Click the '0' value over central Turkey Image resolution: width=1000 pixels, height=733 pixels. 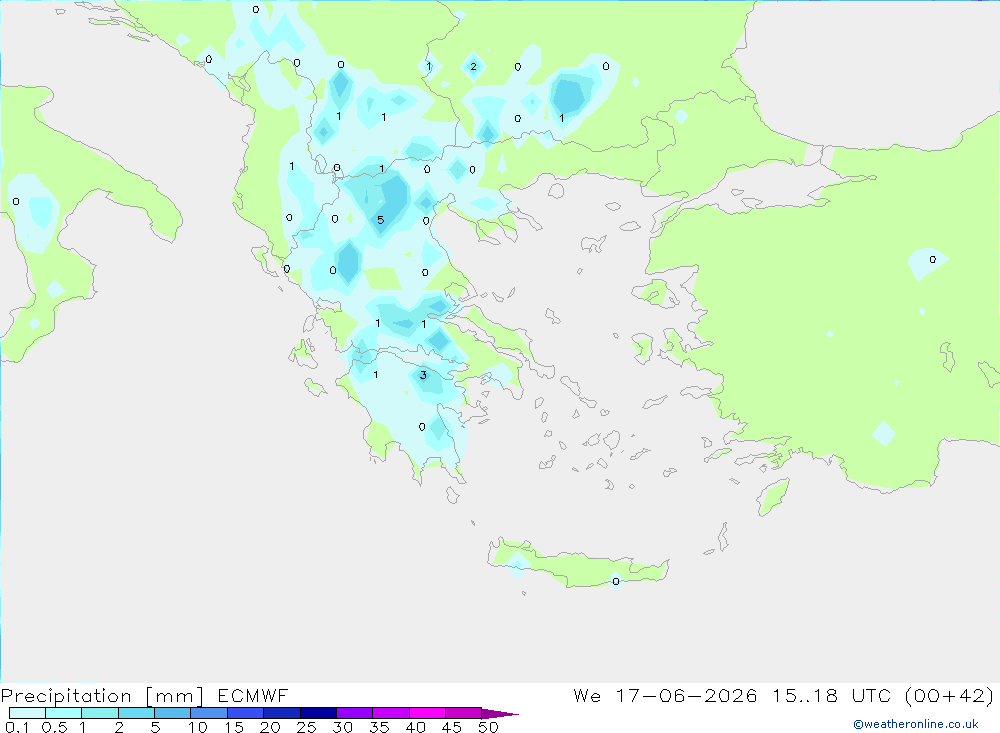pyautogui.click(x=932, y=260)
